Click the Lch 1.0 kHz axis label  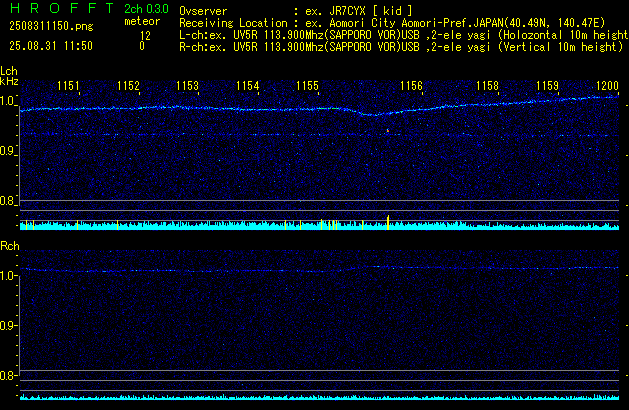(8, 101)
